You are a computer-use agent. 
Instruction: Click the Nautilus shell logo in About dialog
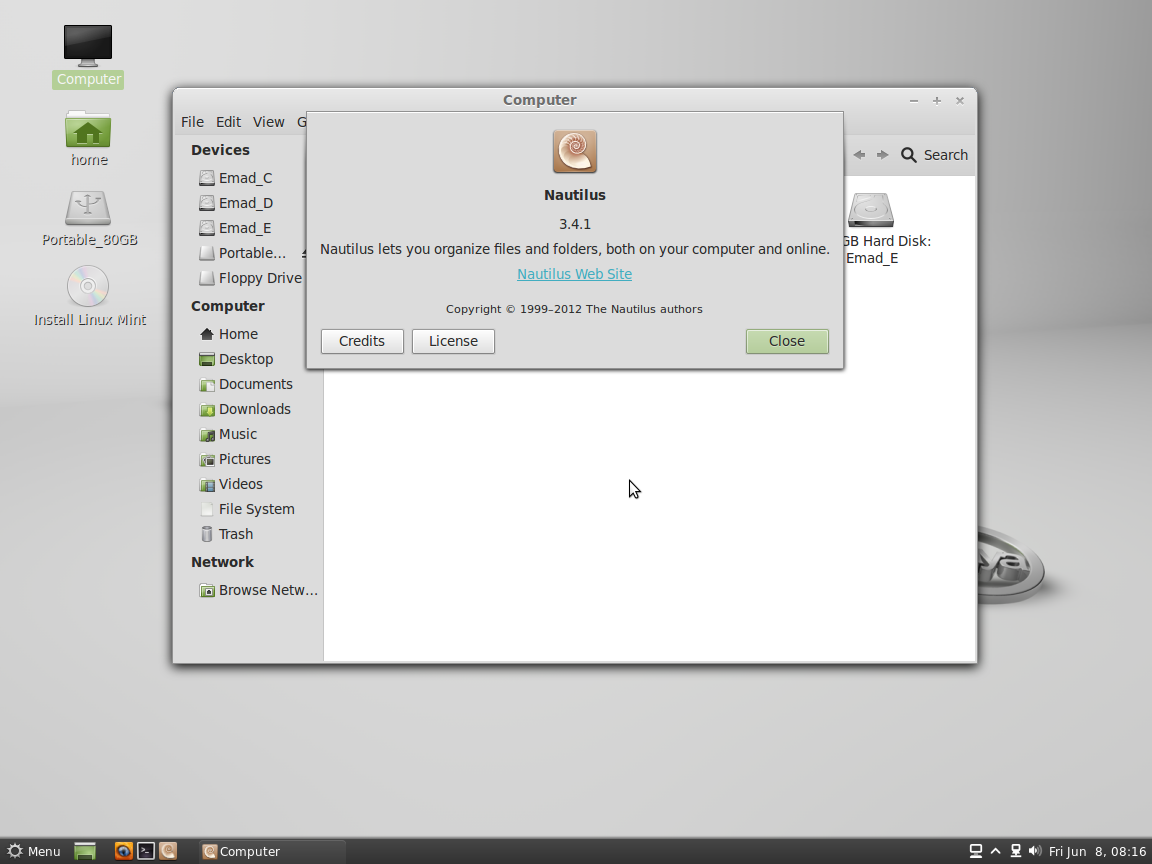(x=575, y=151)
